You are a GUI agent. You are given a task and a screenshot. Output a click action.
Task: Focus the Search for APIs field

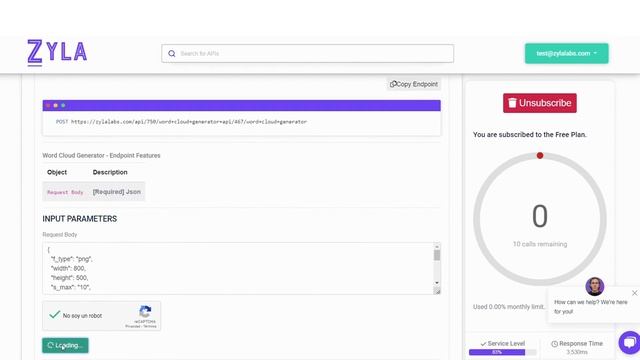click(x=307, y=53)
